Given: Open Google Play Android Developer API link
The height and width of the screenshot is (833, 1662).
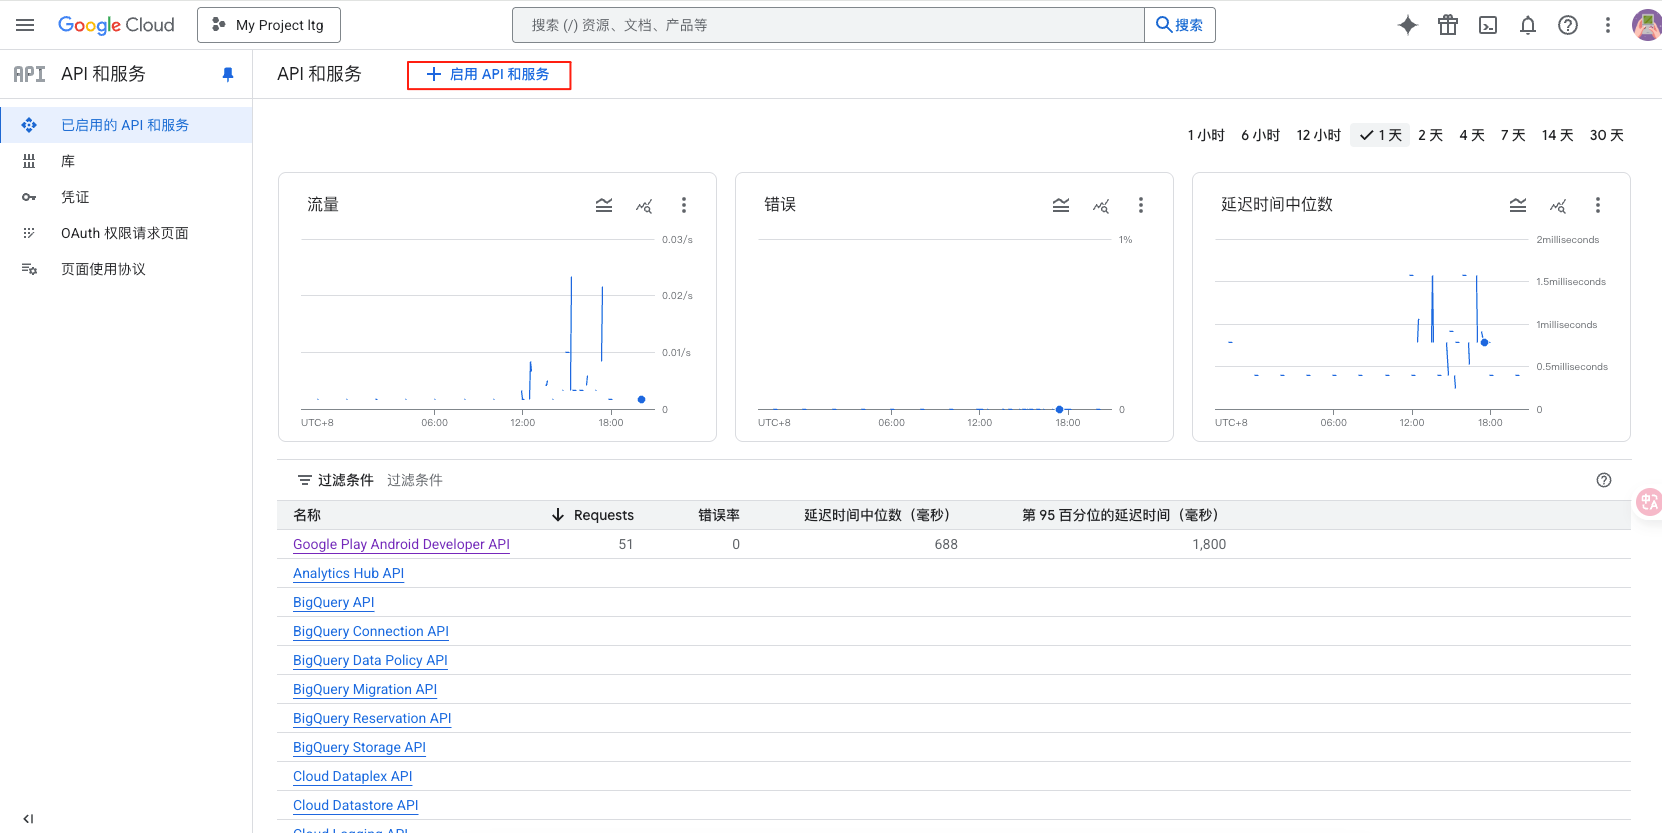Looking at the screenshot, I should point(401,544).
